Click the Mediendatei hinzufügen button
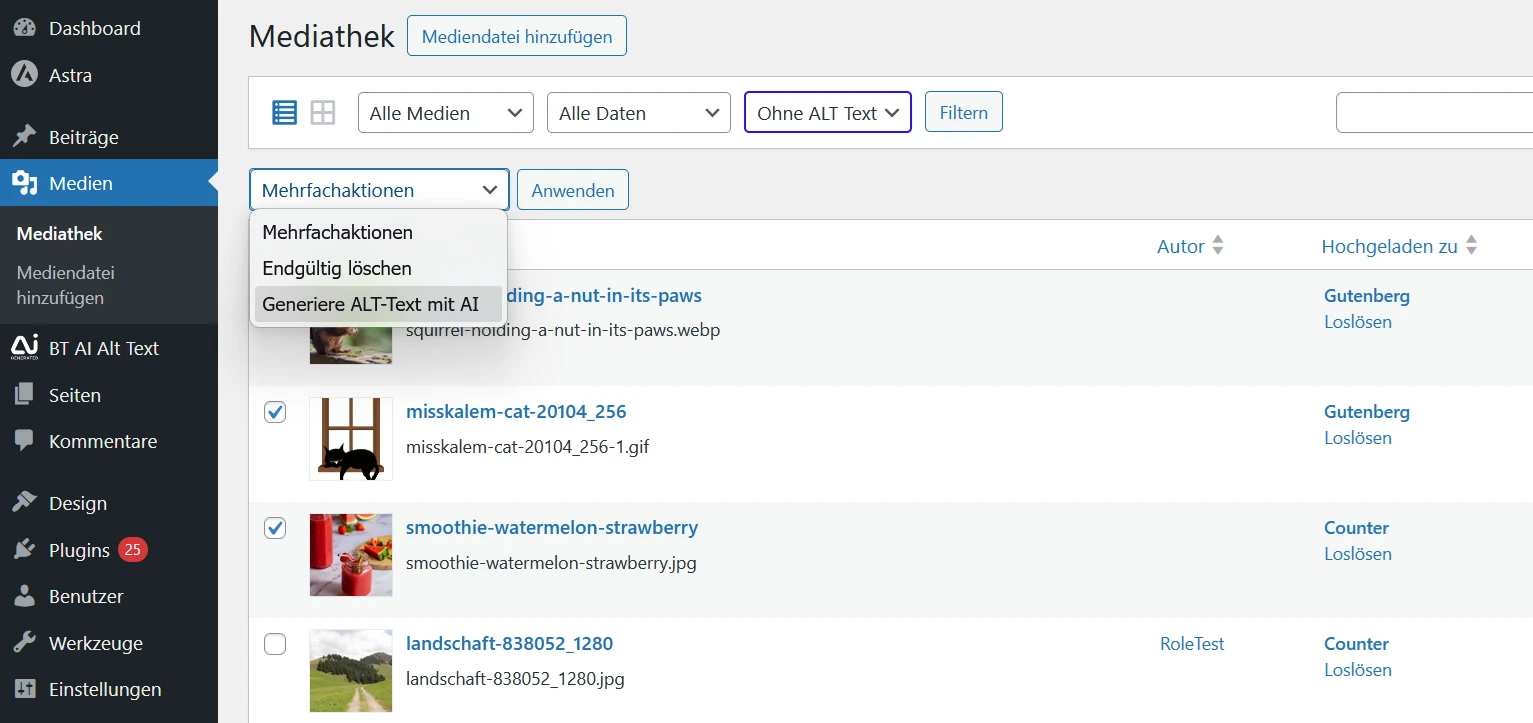This screenshot has width=1533, height=723. (516, 37)
